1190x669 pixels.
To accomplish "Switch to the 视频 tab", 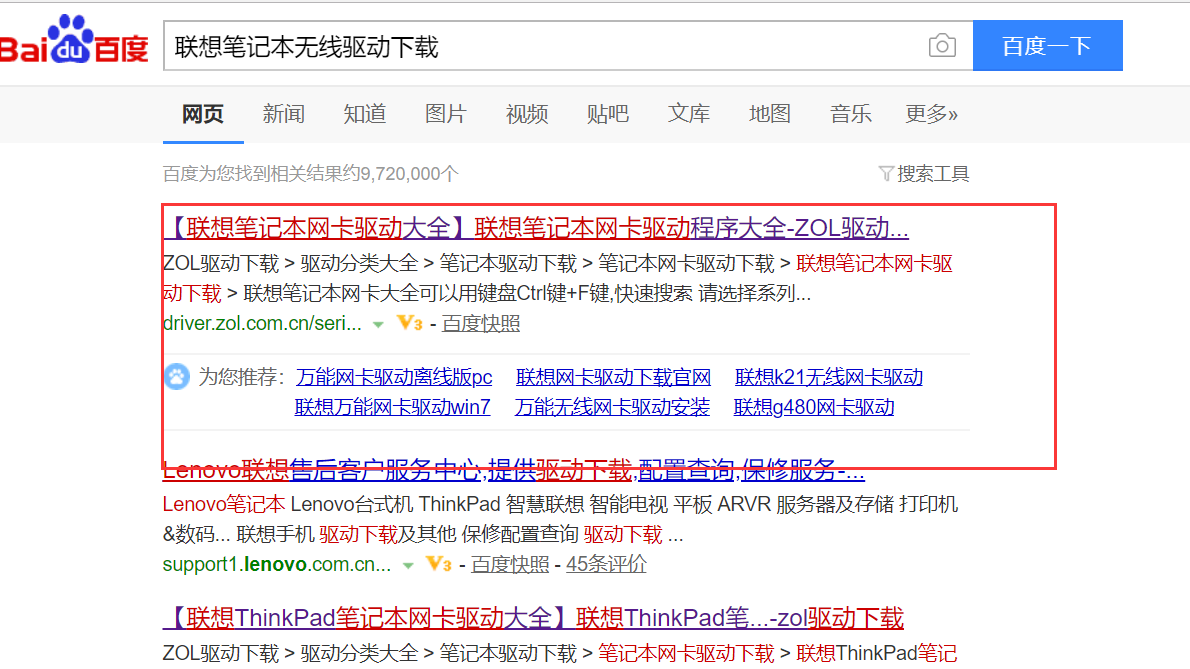I will (x=527, y=114).
